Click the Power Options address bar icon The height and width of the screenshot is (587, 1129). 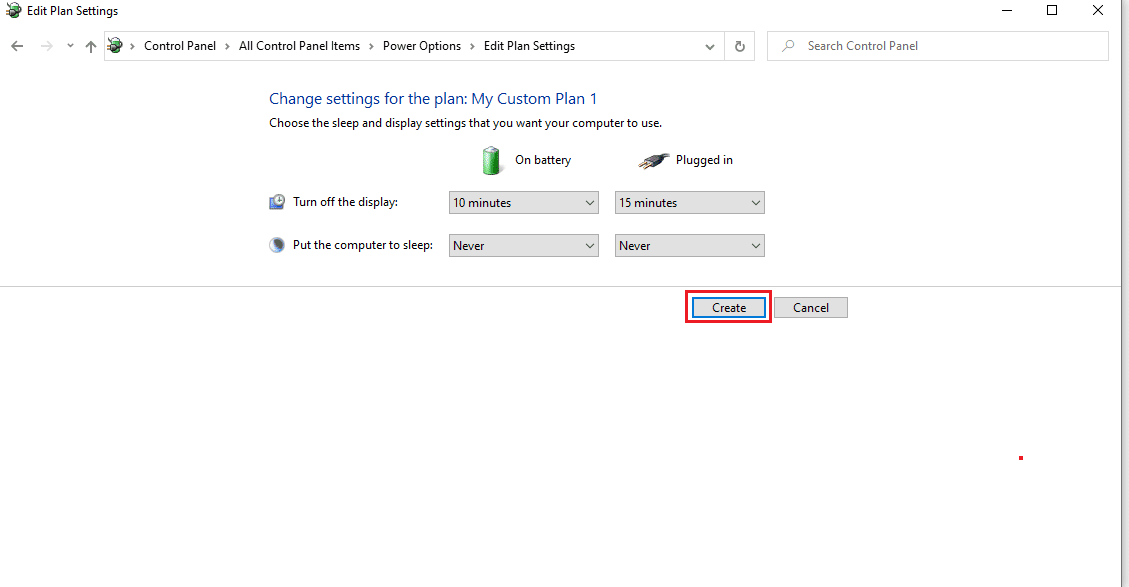coord(115,46)
